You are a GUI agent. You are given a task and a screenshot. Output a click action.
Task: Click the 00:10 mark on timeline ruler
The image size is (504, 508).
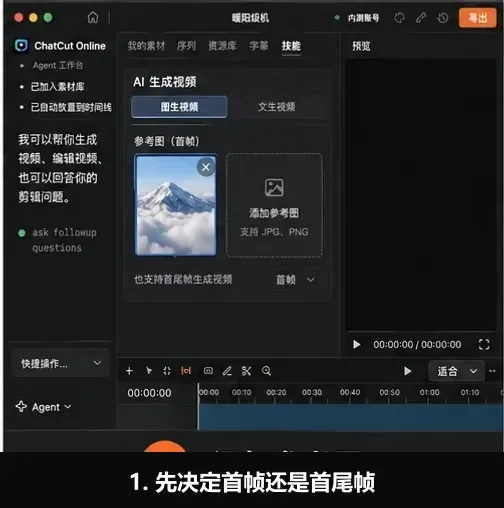pyautogui.click(x=242, y=392)
